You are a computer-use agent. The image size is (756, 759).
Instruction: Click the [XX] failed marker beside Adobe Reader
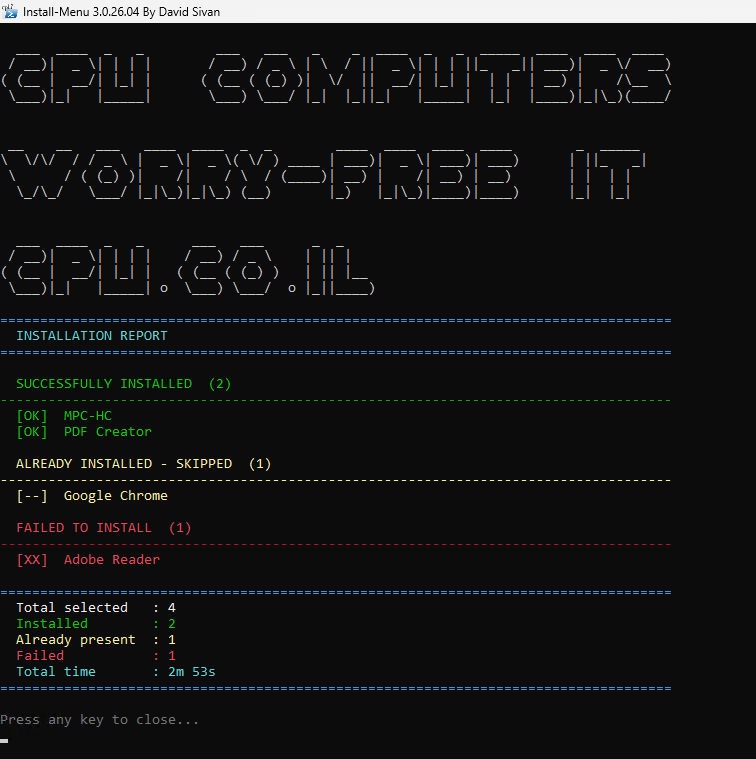(32, 560)
